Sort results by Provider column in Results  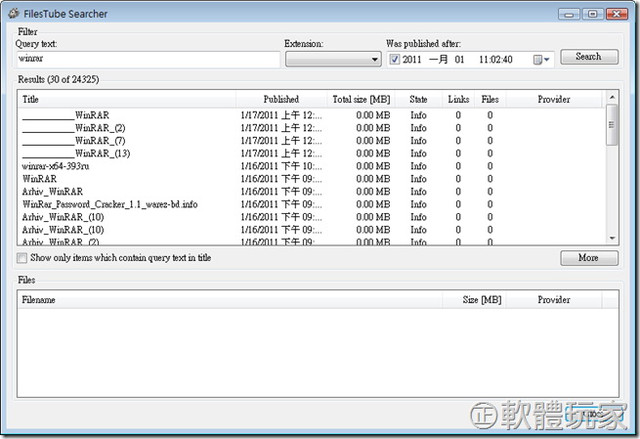pos(554,100)
